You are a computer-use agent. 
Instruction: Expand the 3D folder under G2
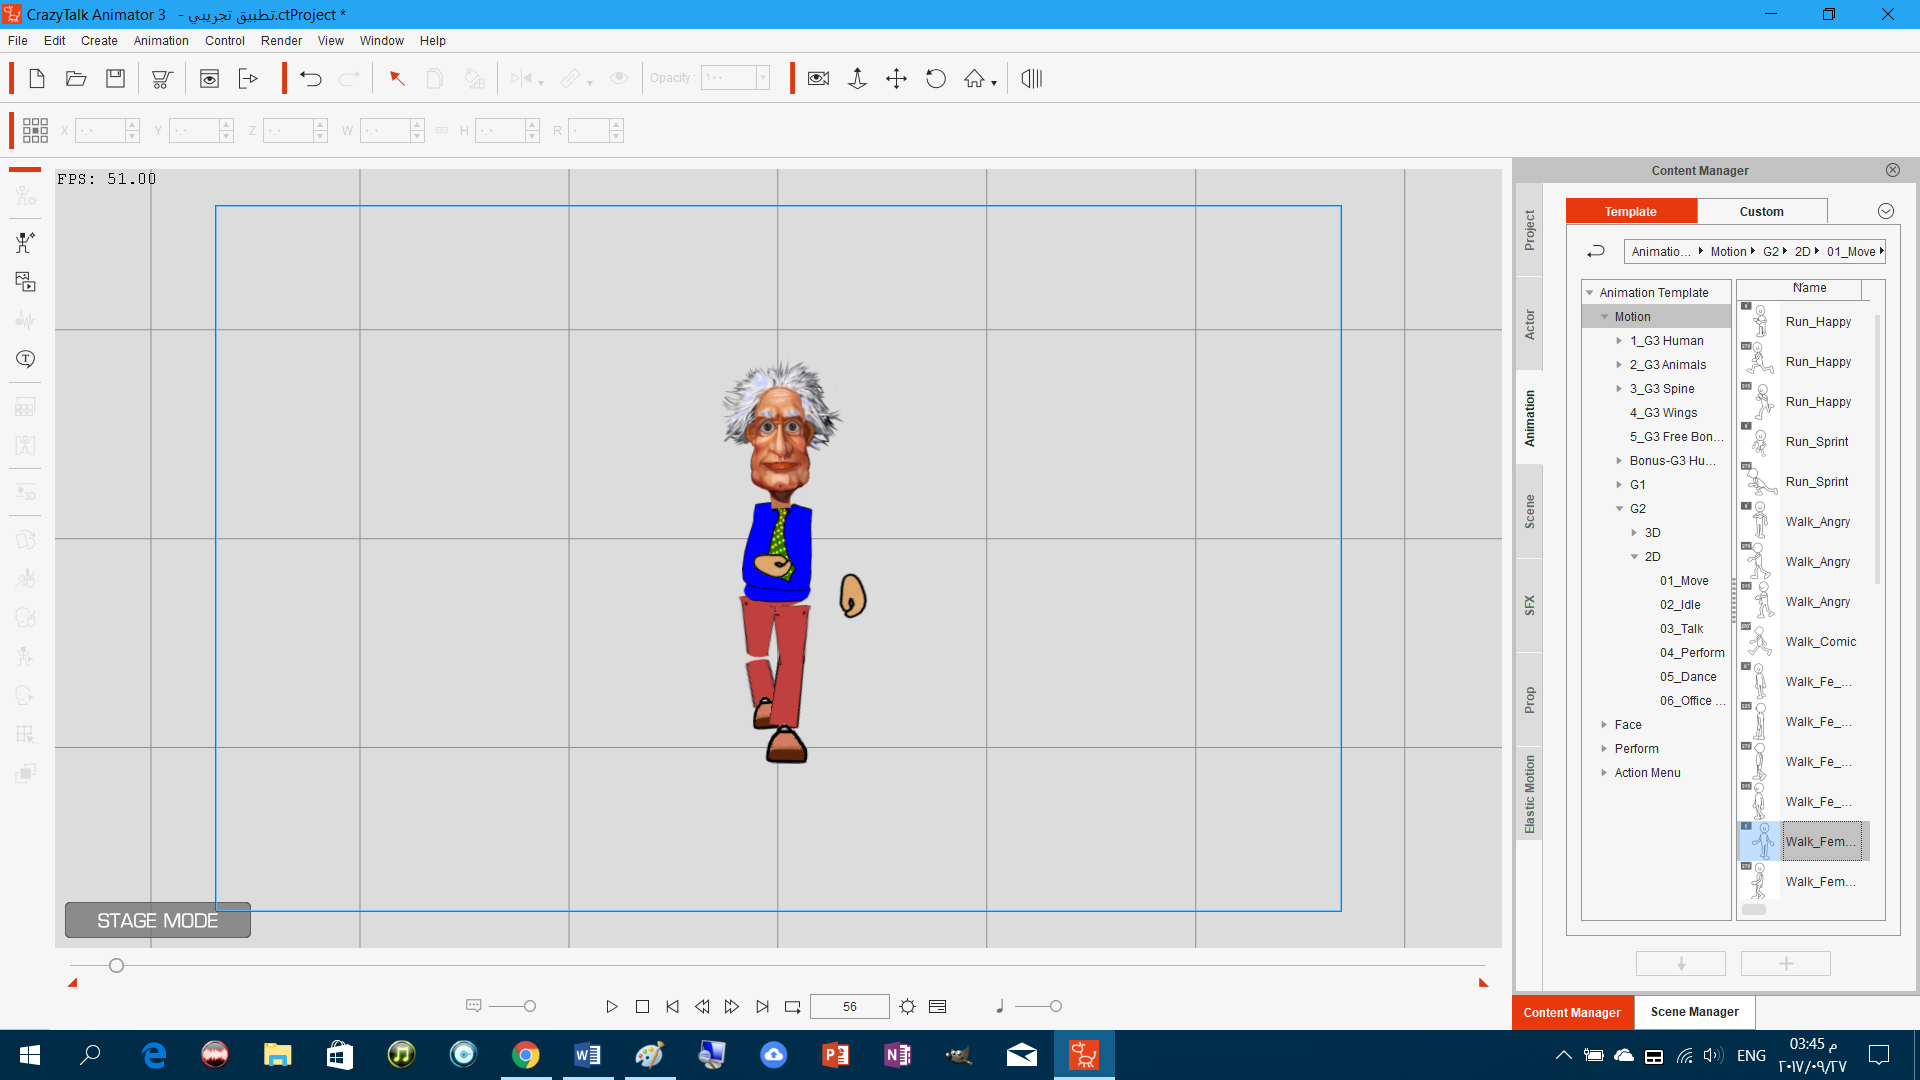click(x=1635, y=533)
